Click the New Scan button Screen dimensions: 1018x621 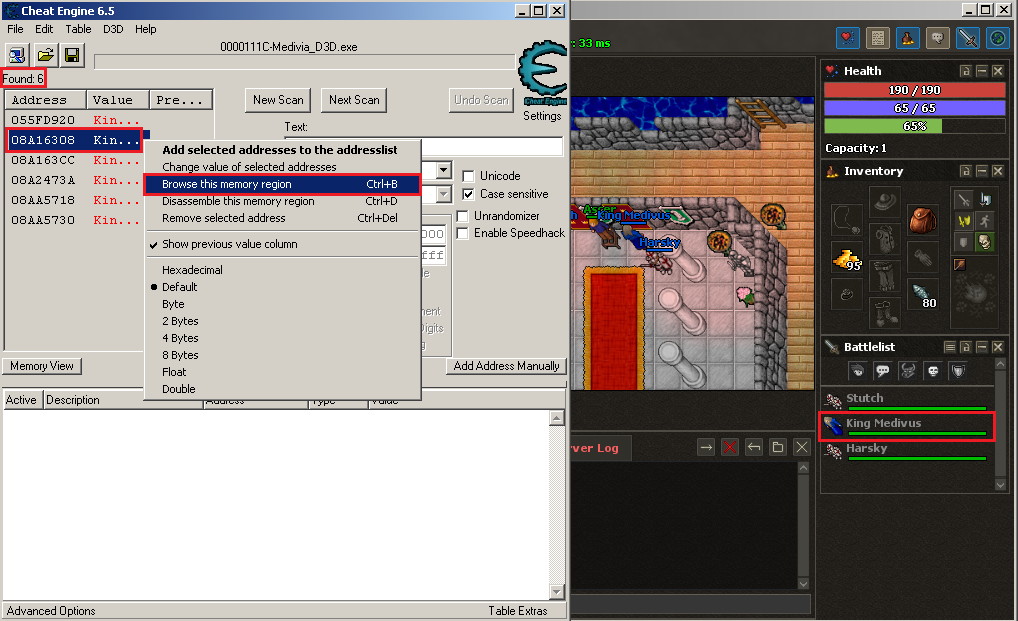click(278, 100)
